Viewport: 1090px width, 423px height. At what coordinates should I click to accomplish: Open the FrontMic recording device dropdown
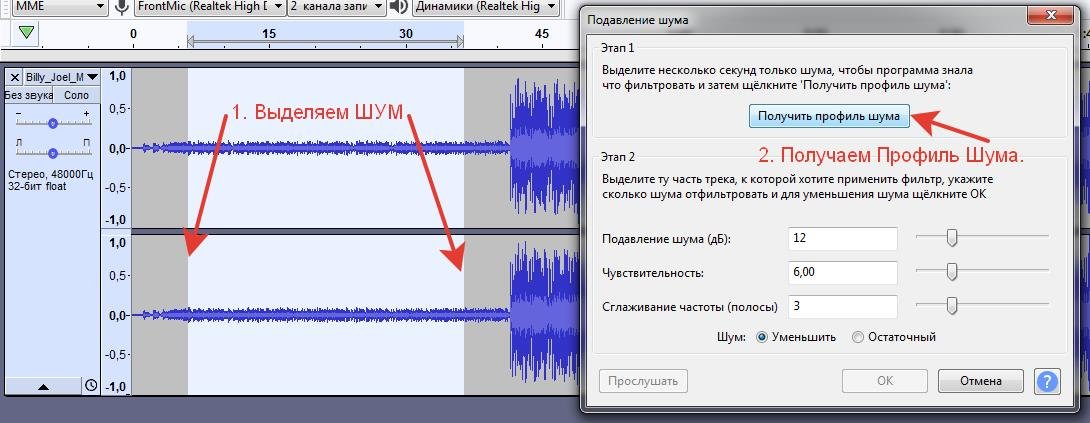[x=208, y=7]
